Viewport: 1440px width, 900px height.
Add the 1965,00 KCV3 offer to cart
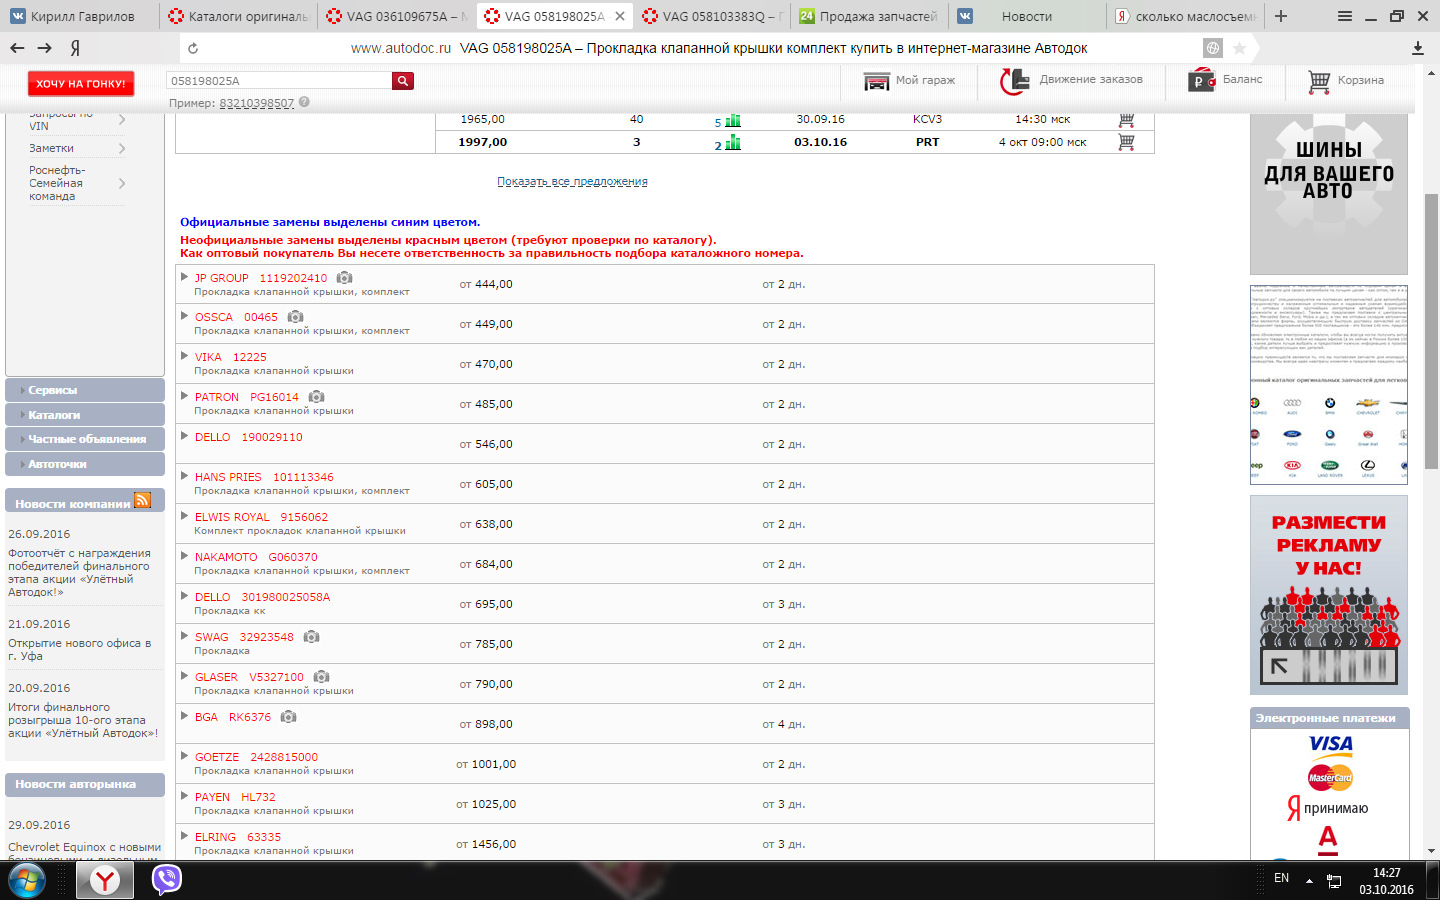tap(1126, 119)
